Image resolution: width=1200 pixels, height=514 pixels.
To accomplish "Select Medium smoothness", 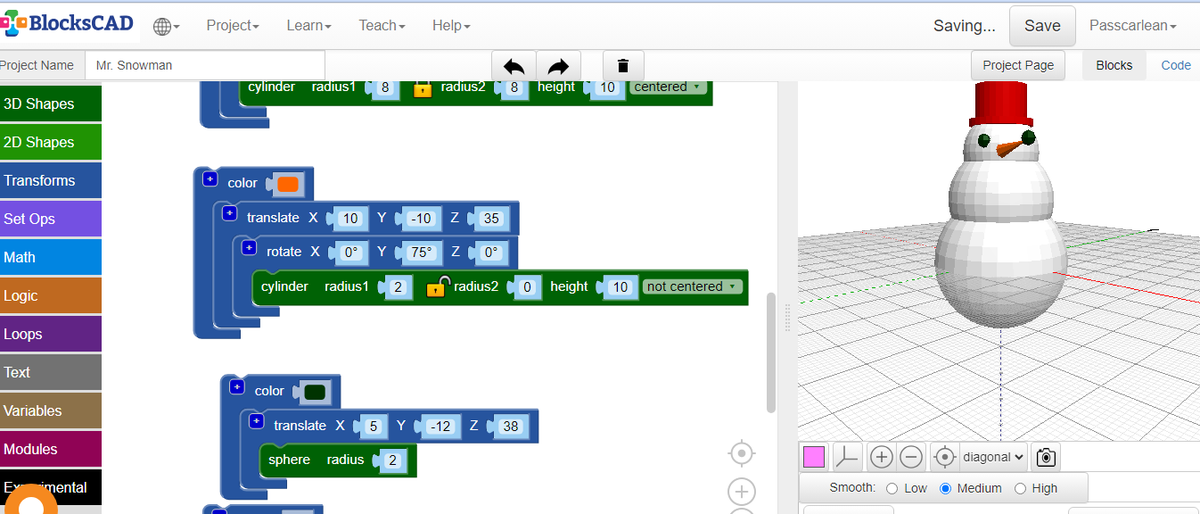I will pos(945,488).
